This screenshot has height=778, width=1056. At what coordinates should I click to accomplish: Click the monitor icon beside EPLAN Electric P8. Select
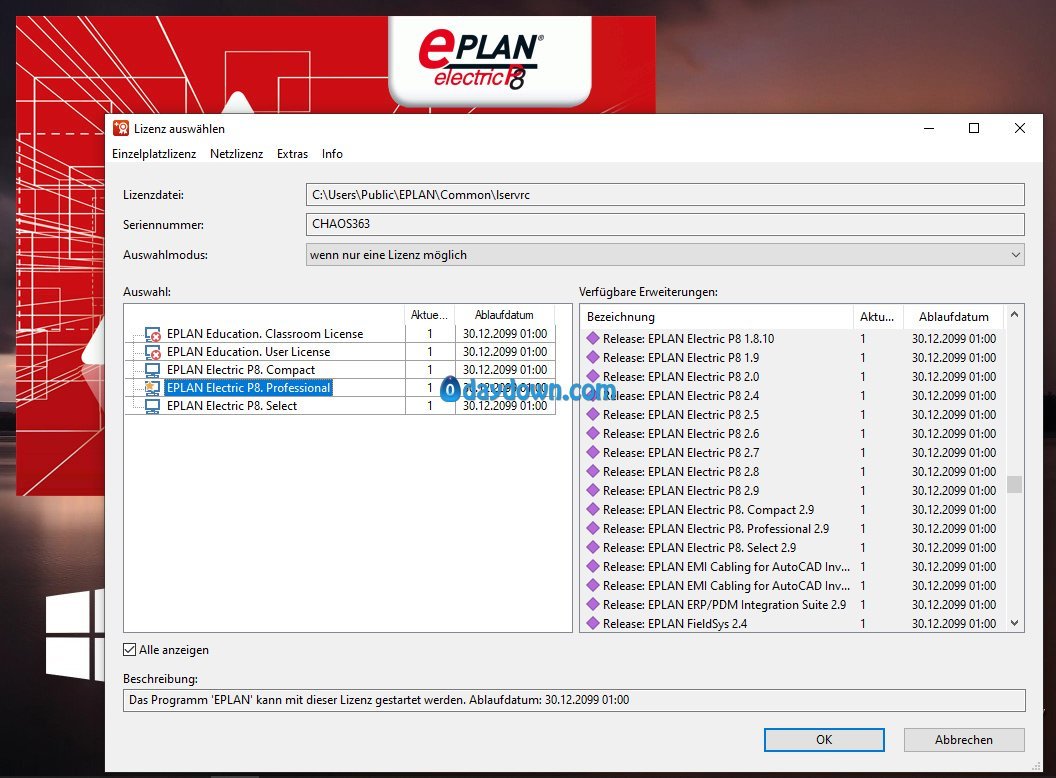(x=153, y=406)
